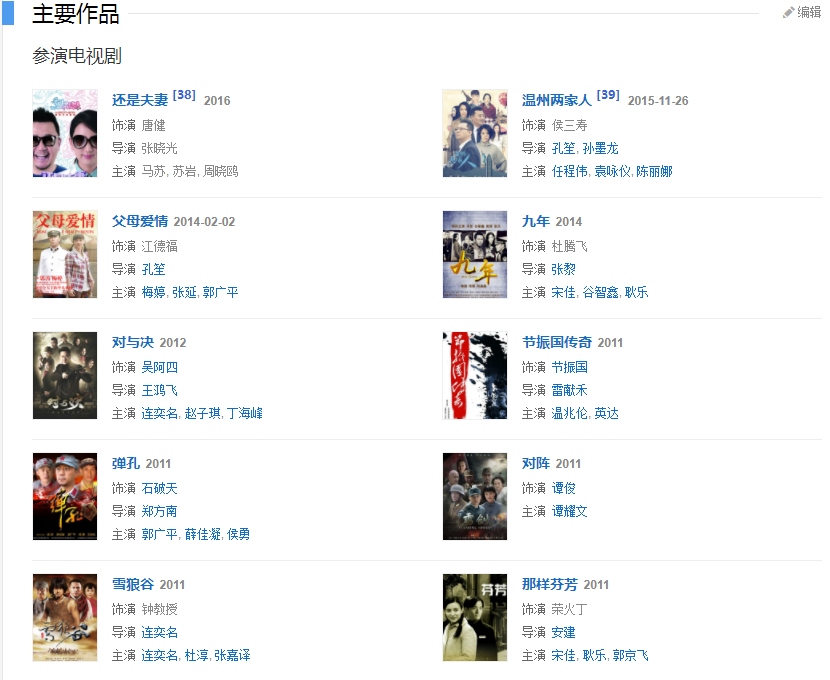830x680 pixels.
Task: Open the 对与决 title link
Action: coord(133,342)
